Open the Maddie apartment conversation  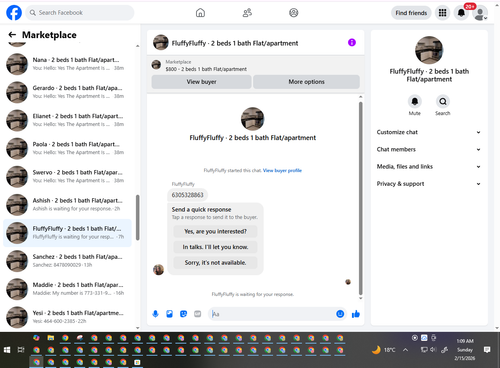click(x=67, y=289)
